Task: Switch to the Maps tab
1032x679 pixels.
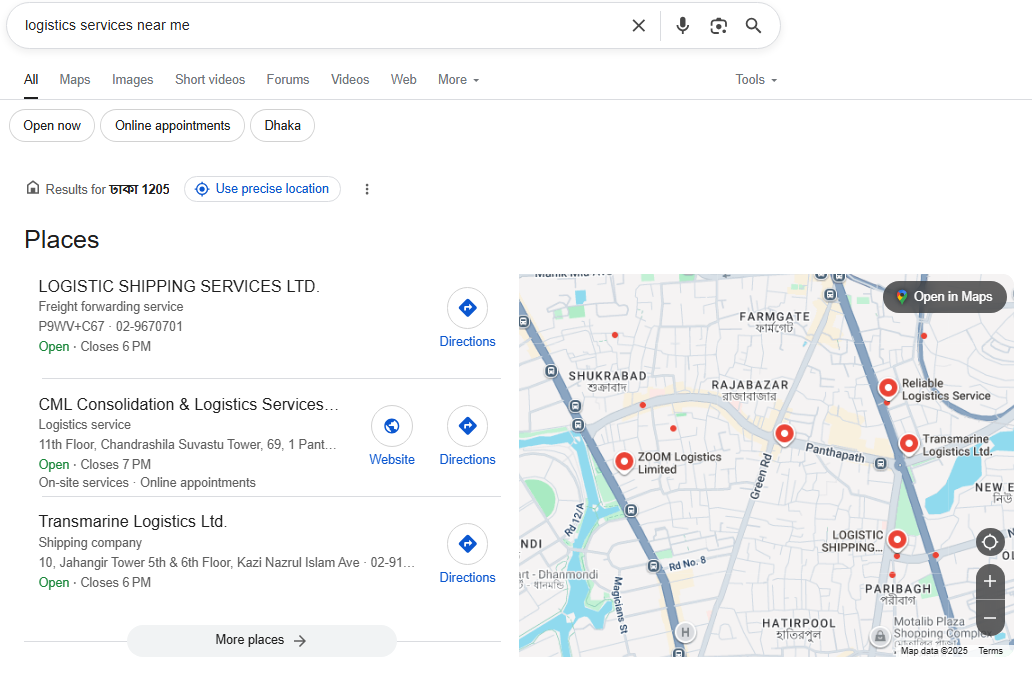Action: 75,80
